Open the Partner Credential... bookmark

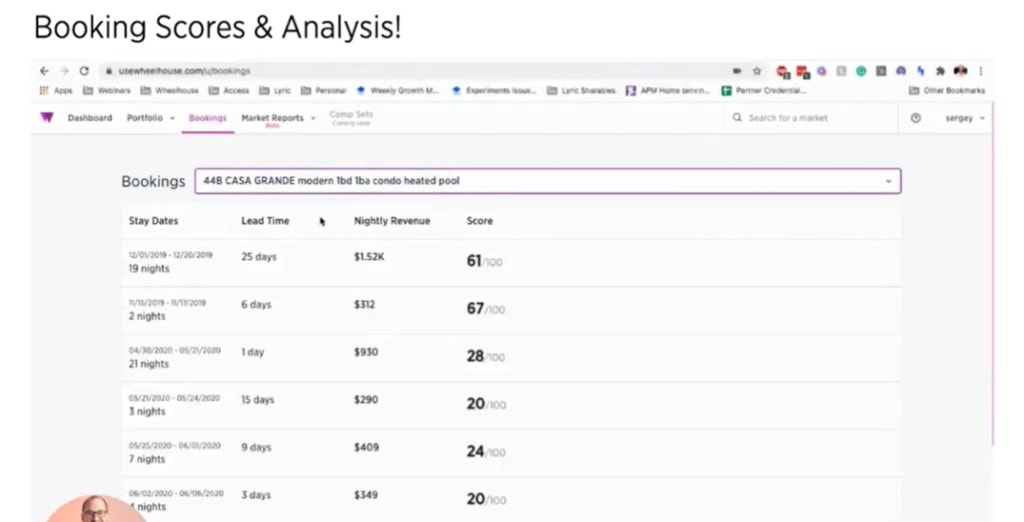click(763, 90)
